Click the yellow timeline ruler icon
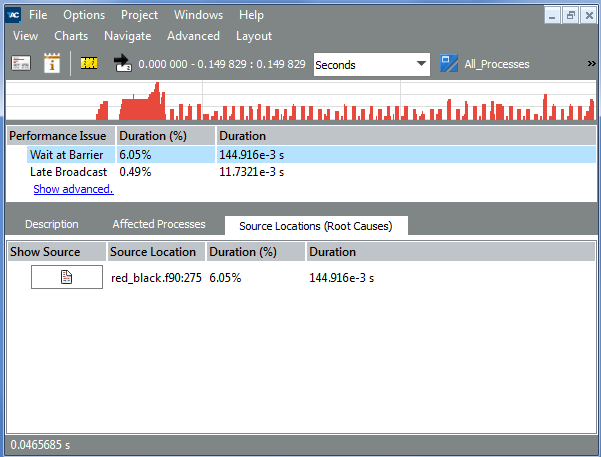 click(89, 63)
